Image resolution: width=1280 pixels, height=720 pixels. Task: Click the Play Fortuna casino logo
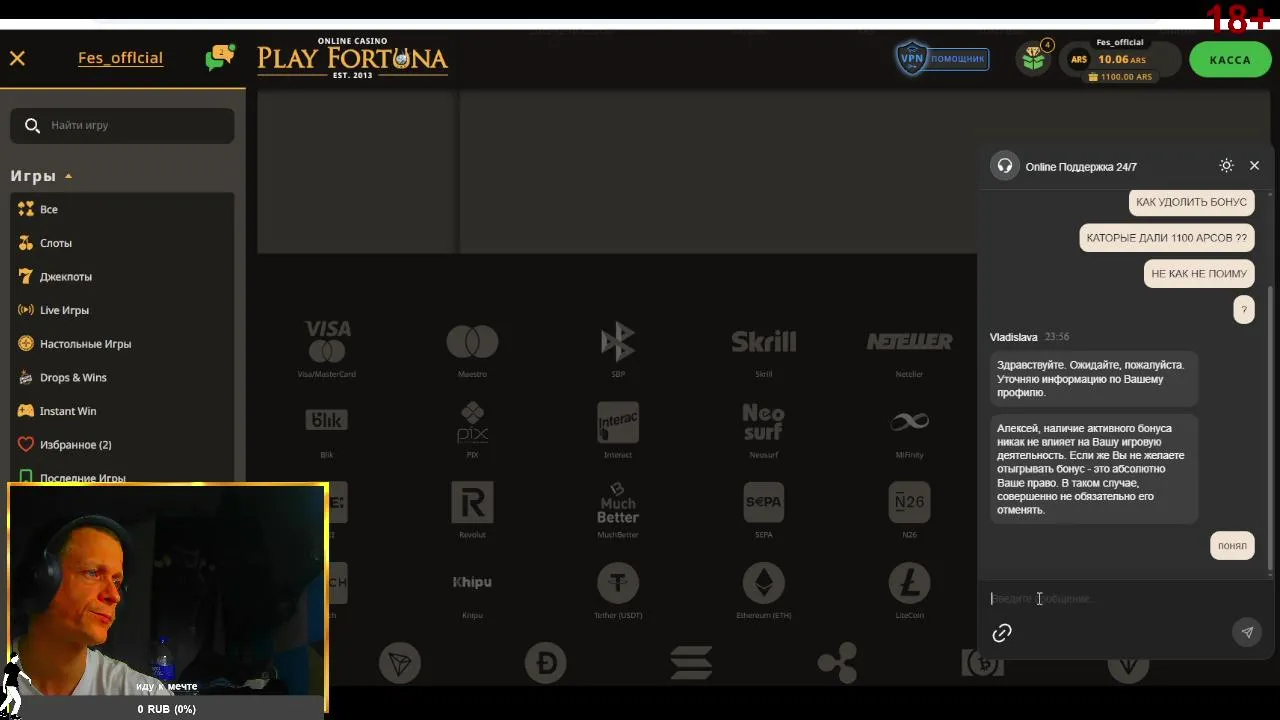352,59
